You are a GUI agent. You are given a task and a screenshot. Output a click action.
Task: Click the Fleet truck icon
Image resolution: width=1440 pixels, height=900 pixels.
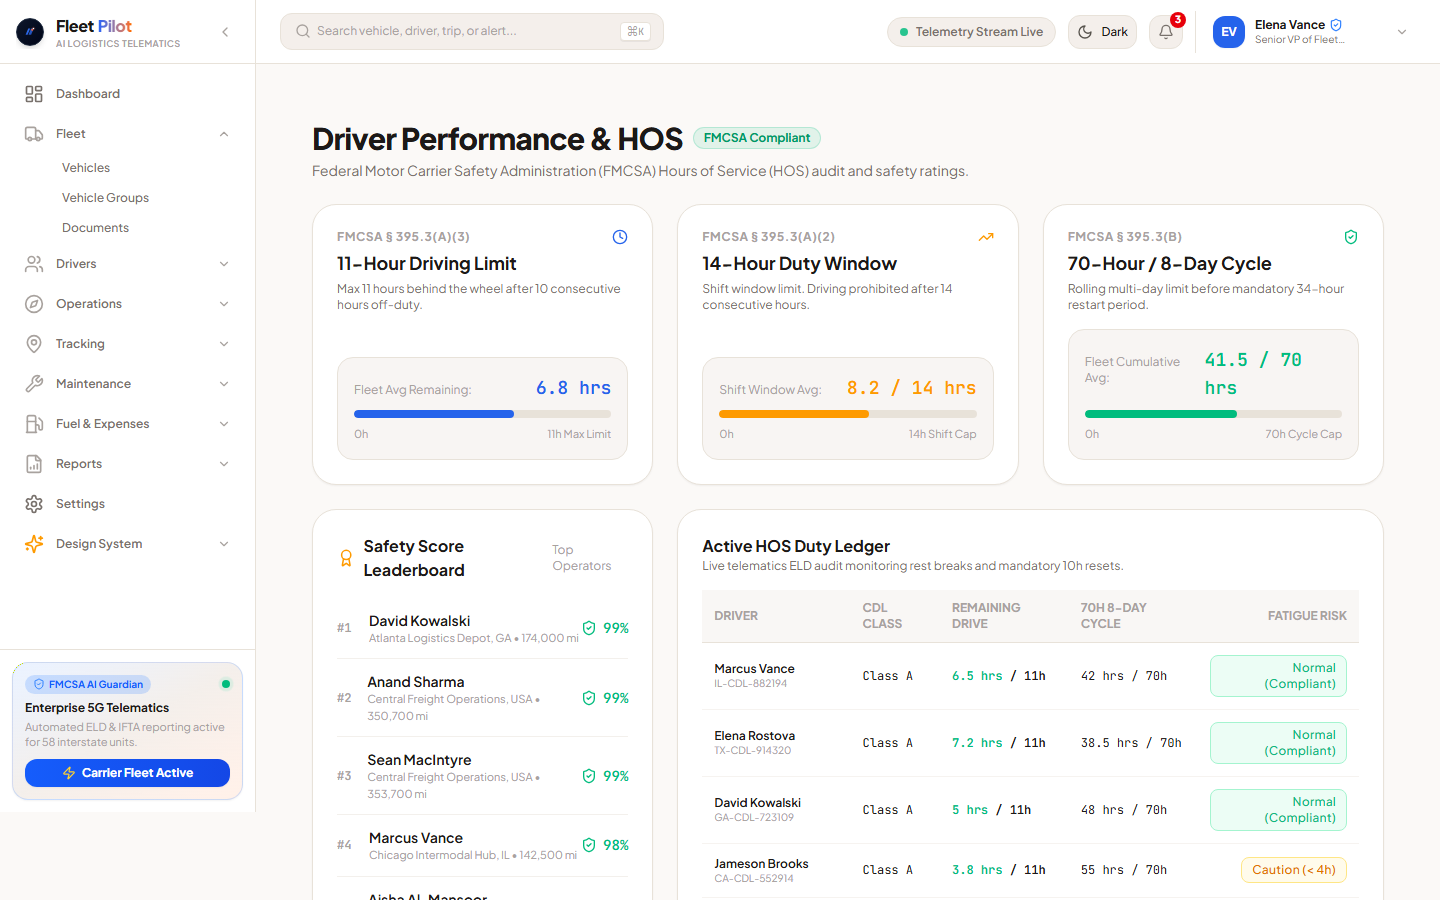point(34,134)
